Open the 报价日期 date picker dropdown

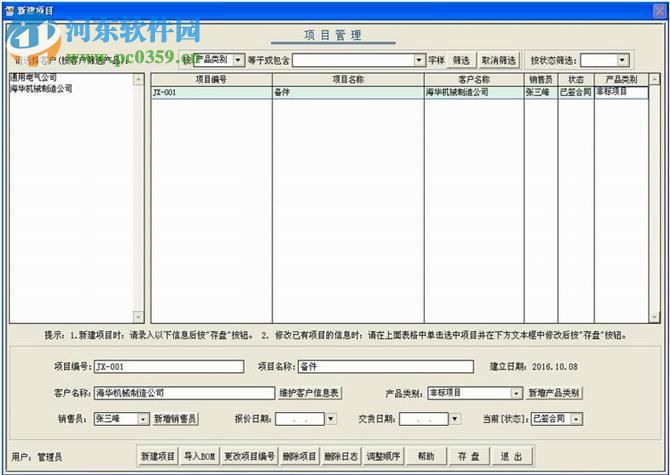pos(331,419)
